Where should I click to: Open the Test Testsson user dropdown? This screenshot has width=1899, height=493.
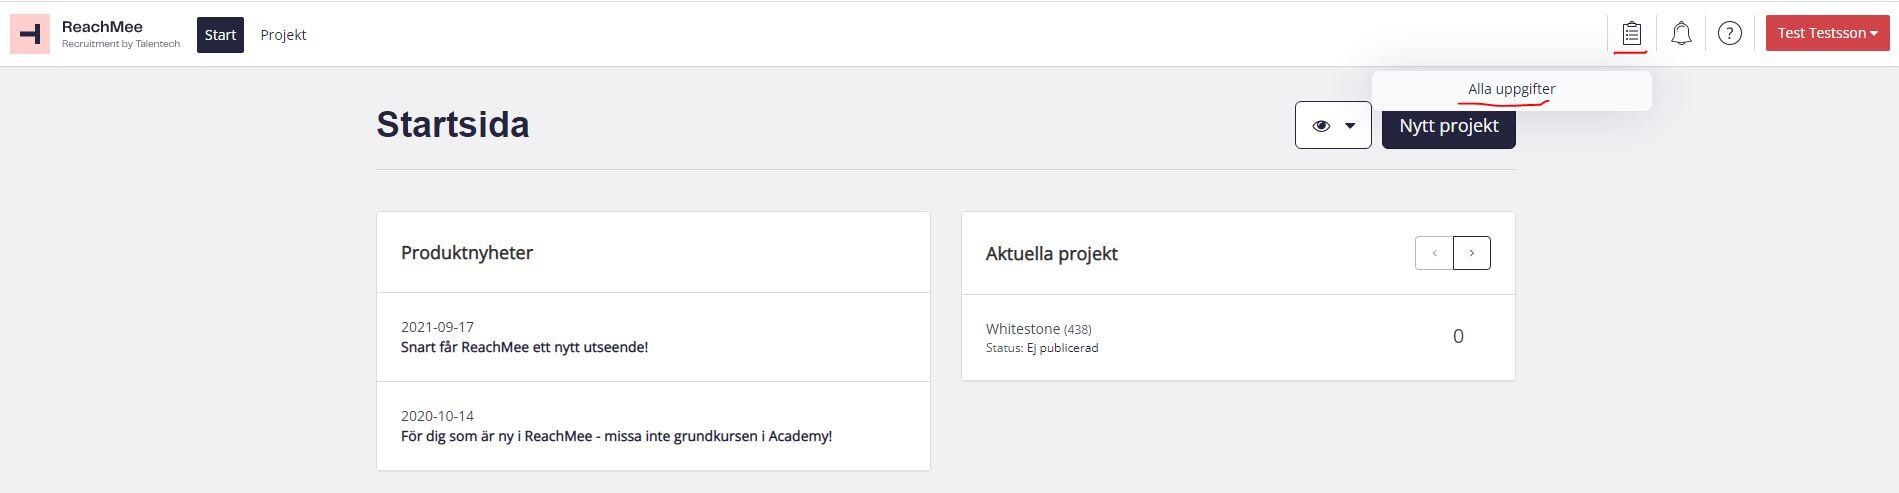[x=1827, y=33]
